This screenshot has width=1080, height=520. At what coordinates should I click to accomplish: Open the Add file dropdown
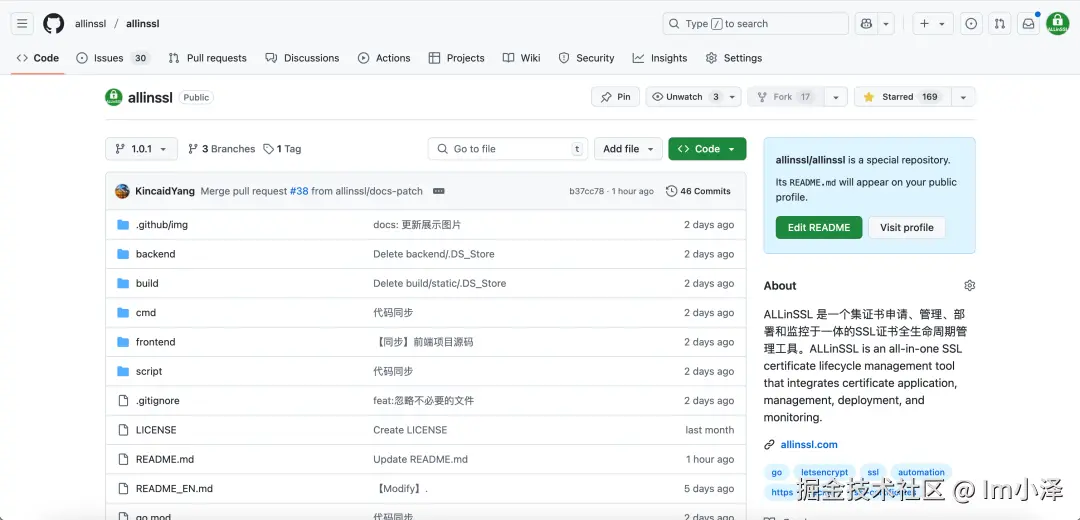(x=628, y=149)
